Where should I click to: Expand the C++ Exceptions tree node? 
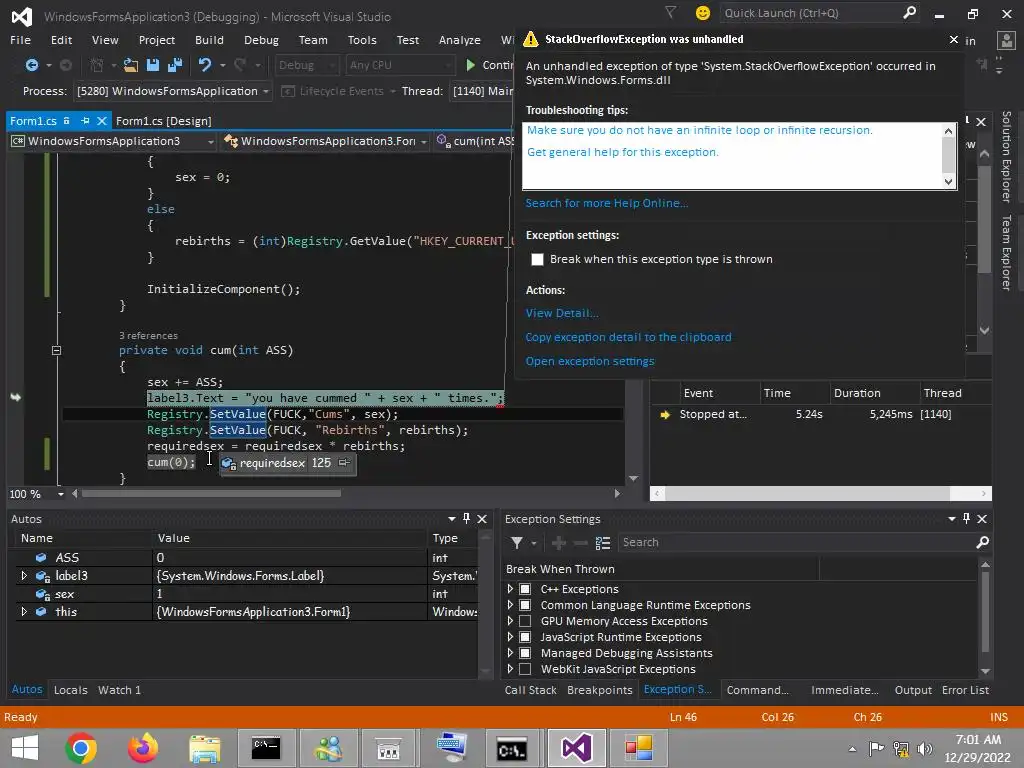(511, 589)
